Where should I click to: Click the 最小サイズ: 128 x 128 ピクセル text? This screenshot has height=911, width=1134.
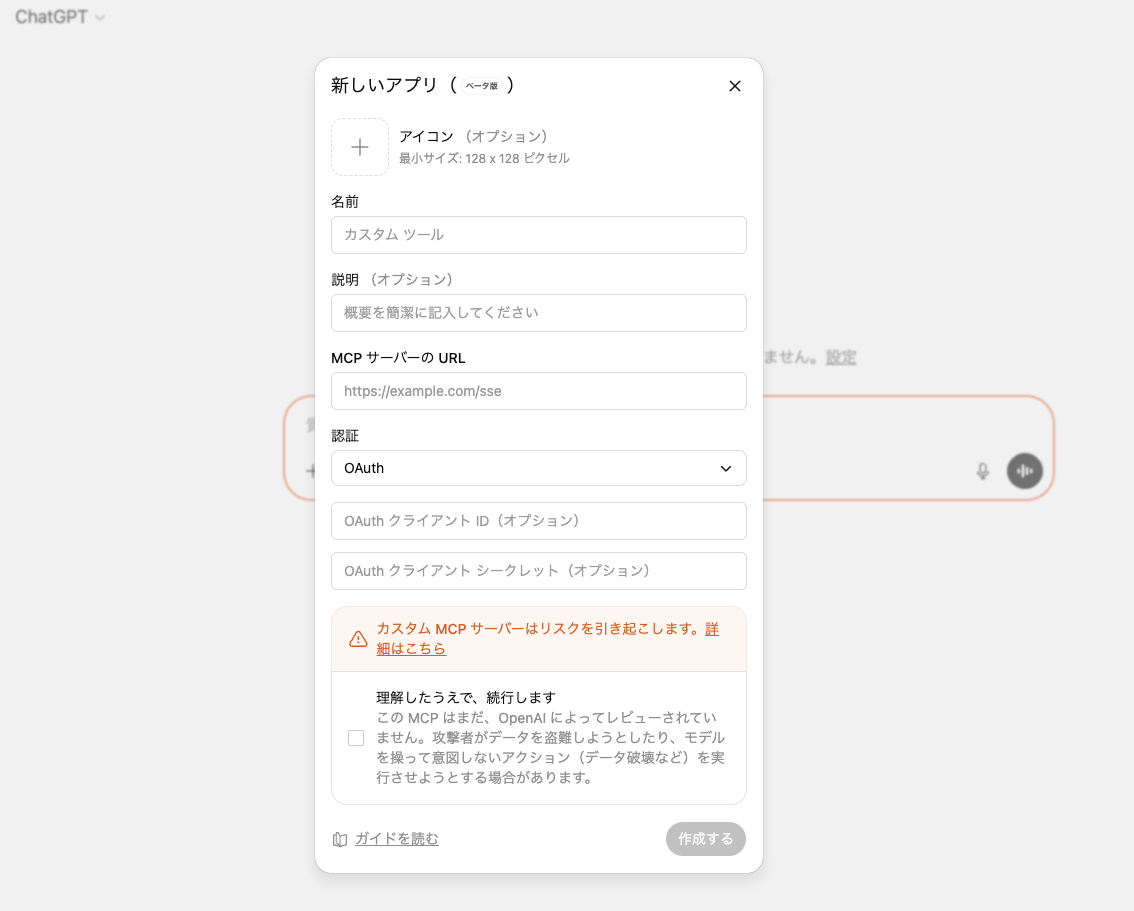(x=484, y=158)
